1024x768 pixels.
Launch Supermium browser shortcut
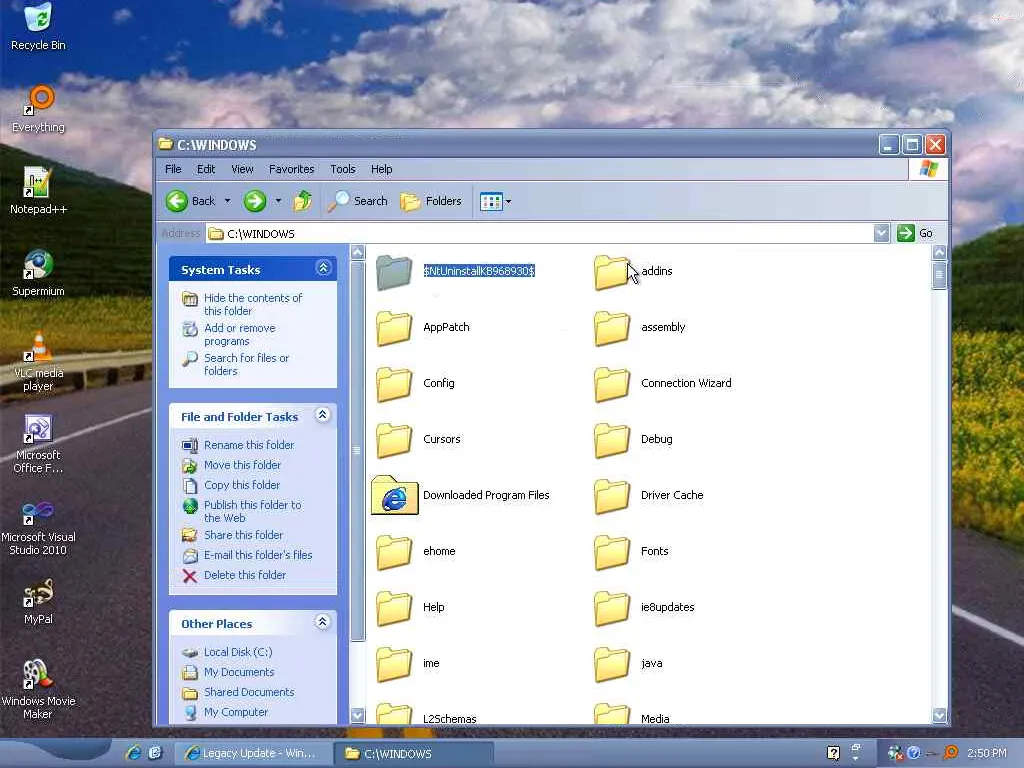[x=38, y=273]
